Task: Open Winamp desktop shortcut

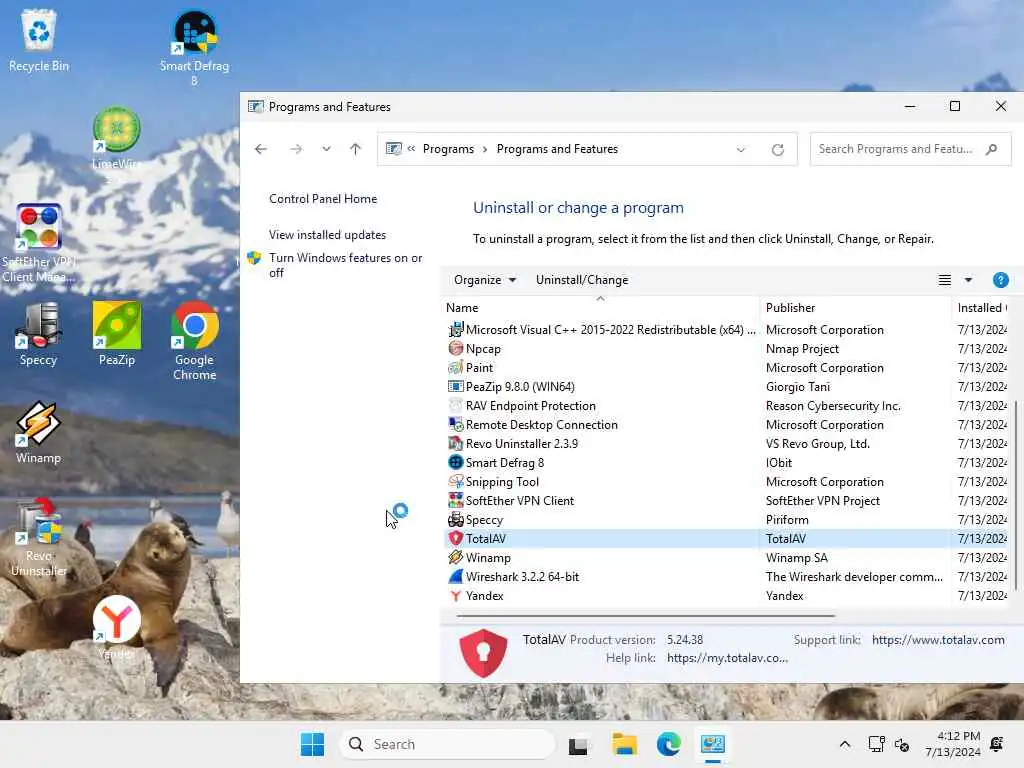Action: click(x=39, y=432)
